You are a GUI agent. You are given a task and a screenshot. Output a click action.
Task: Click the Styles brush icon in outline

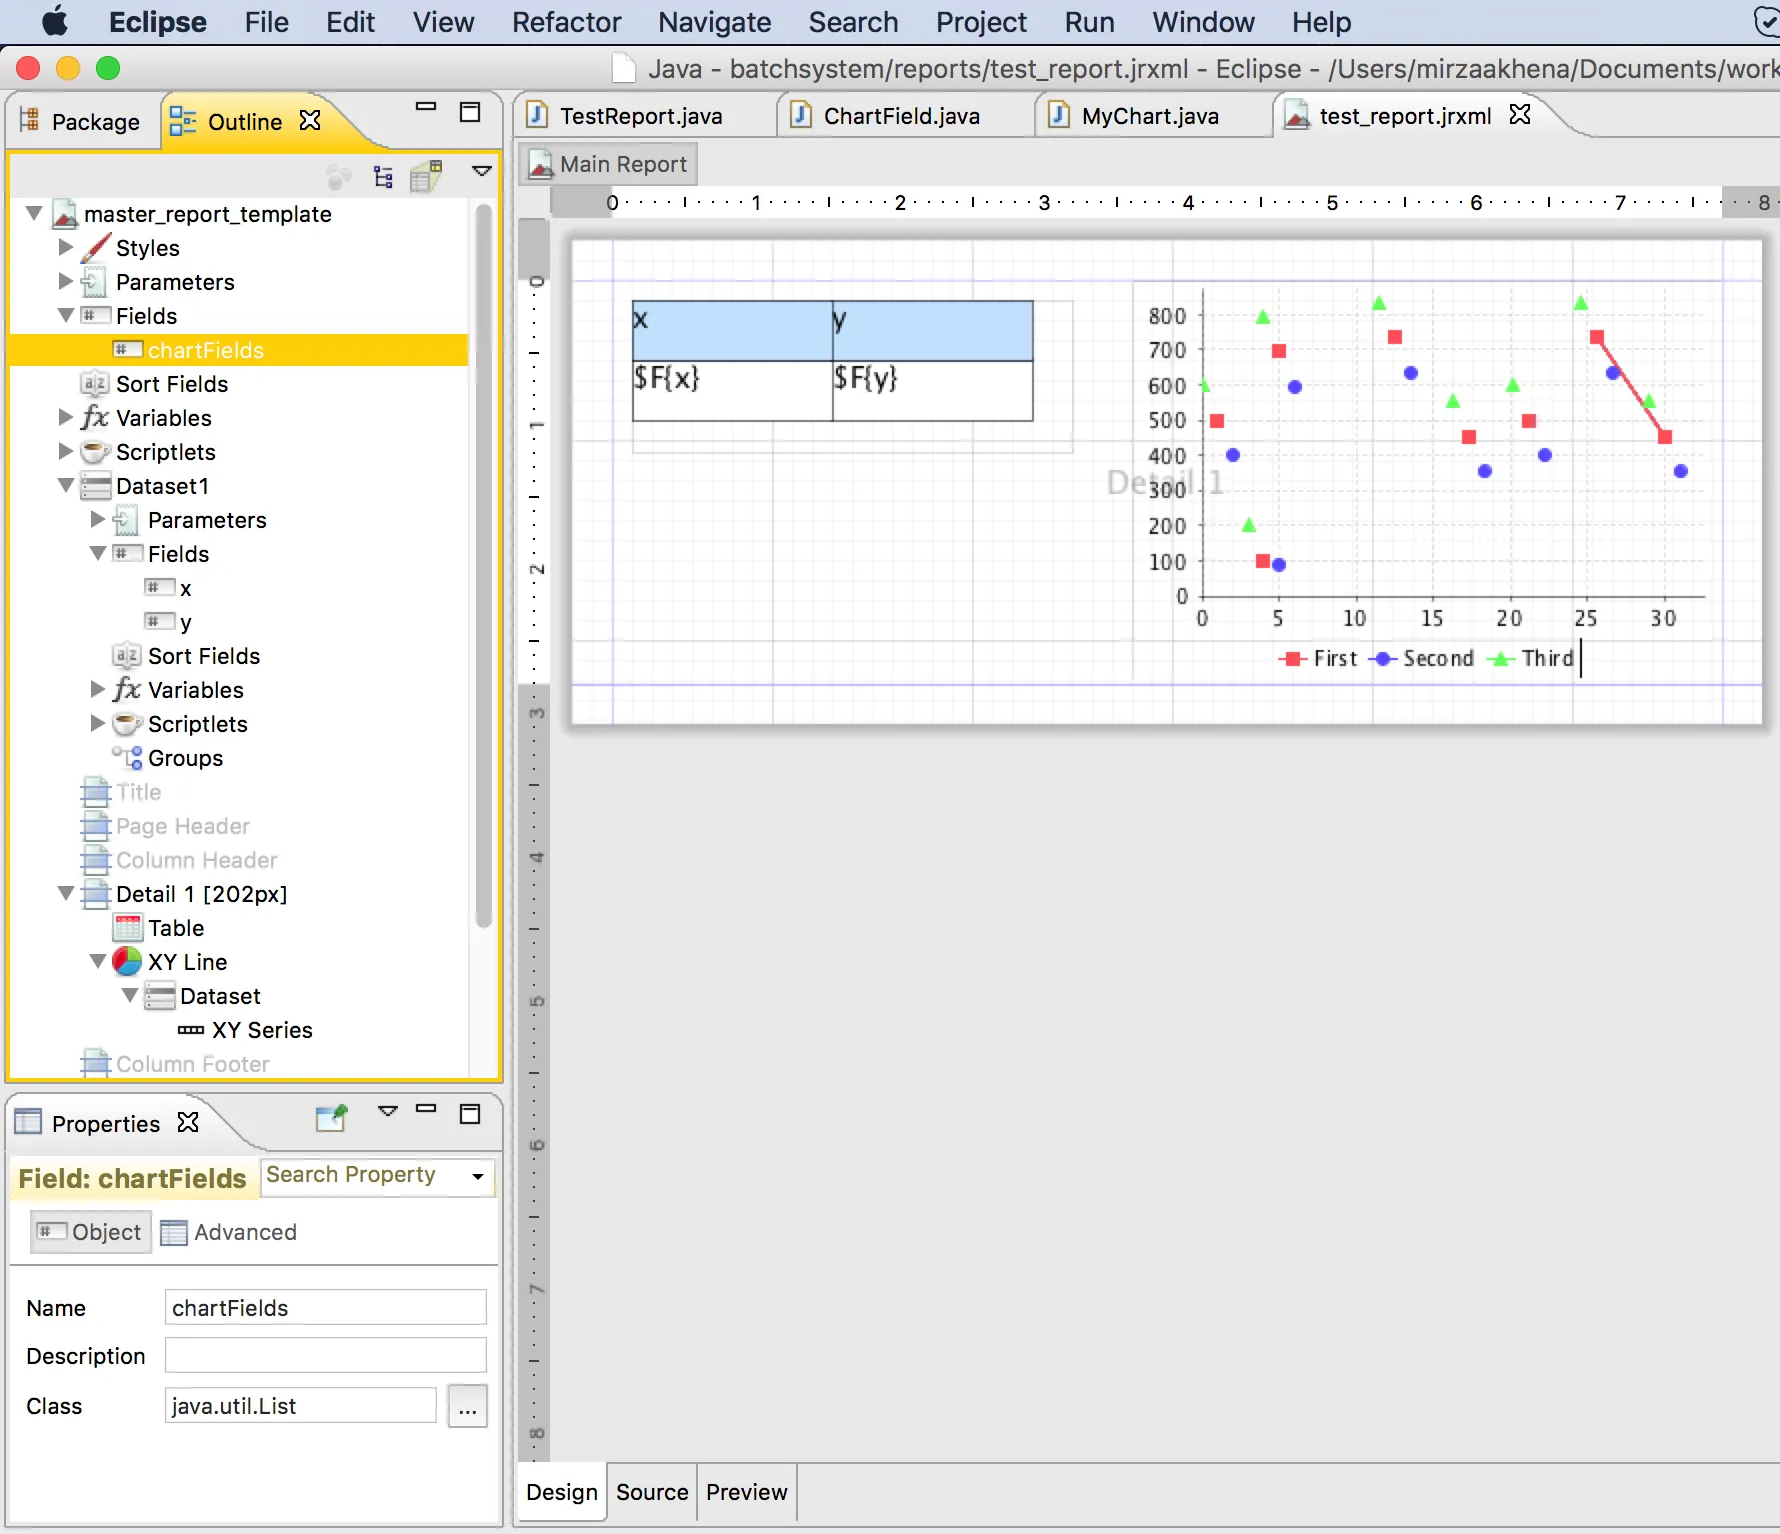pos(96,248)
